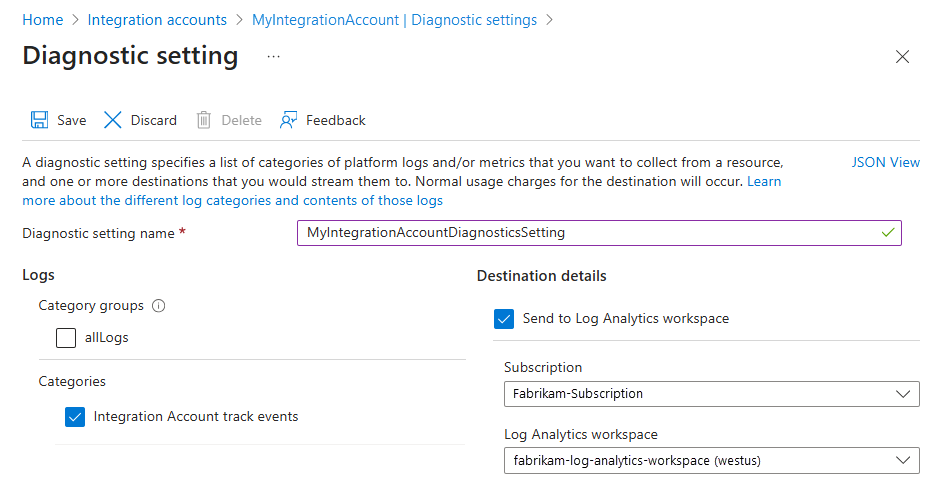
Task: Click the Save disk icon
Action: coord(40,120)
